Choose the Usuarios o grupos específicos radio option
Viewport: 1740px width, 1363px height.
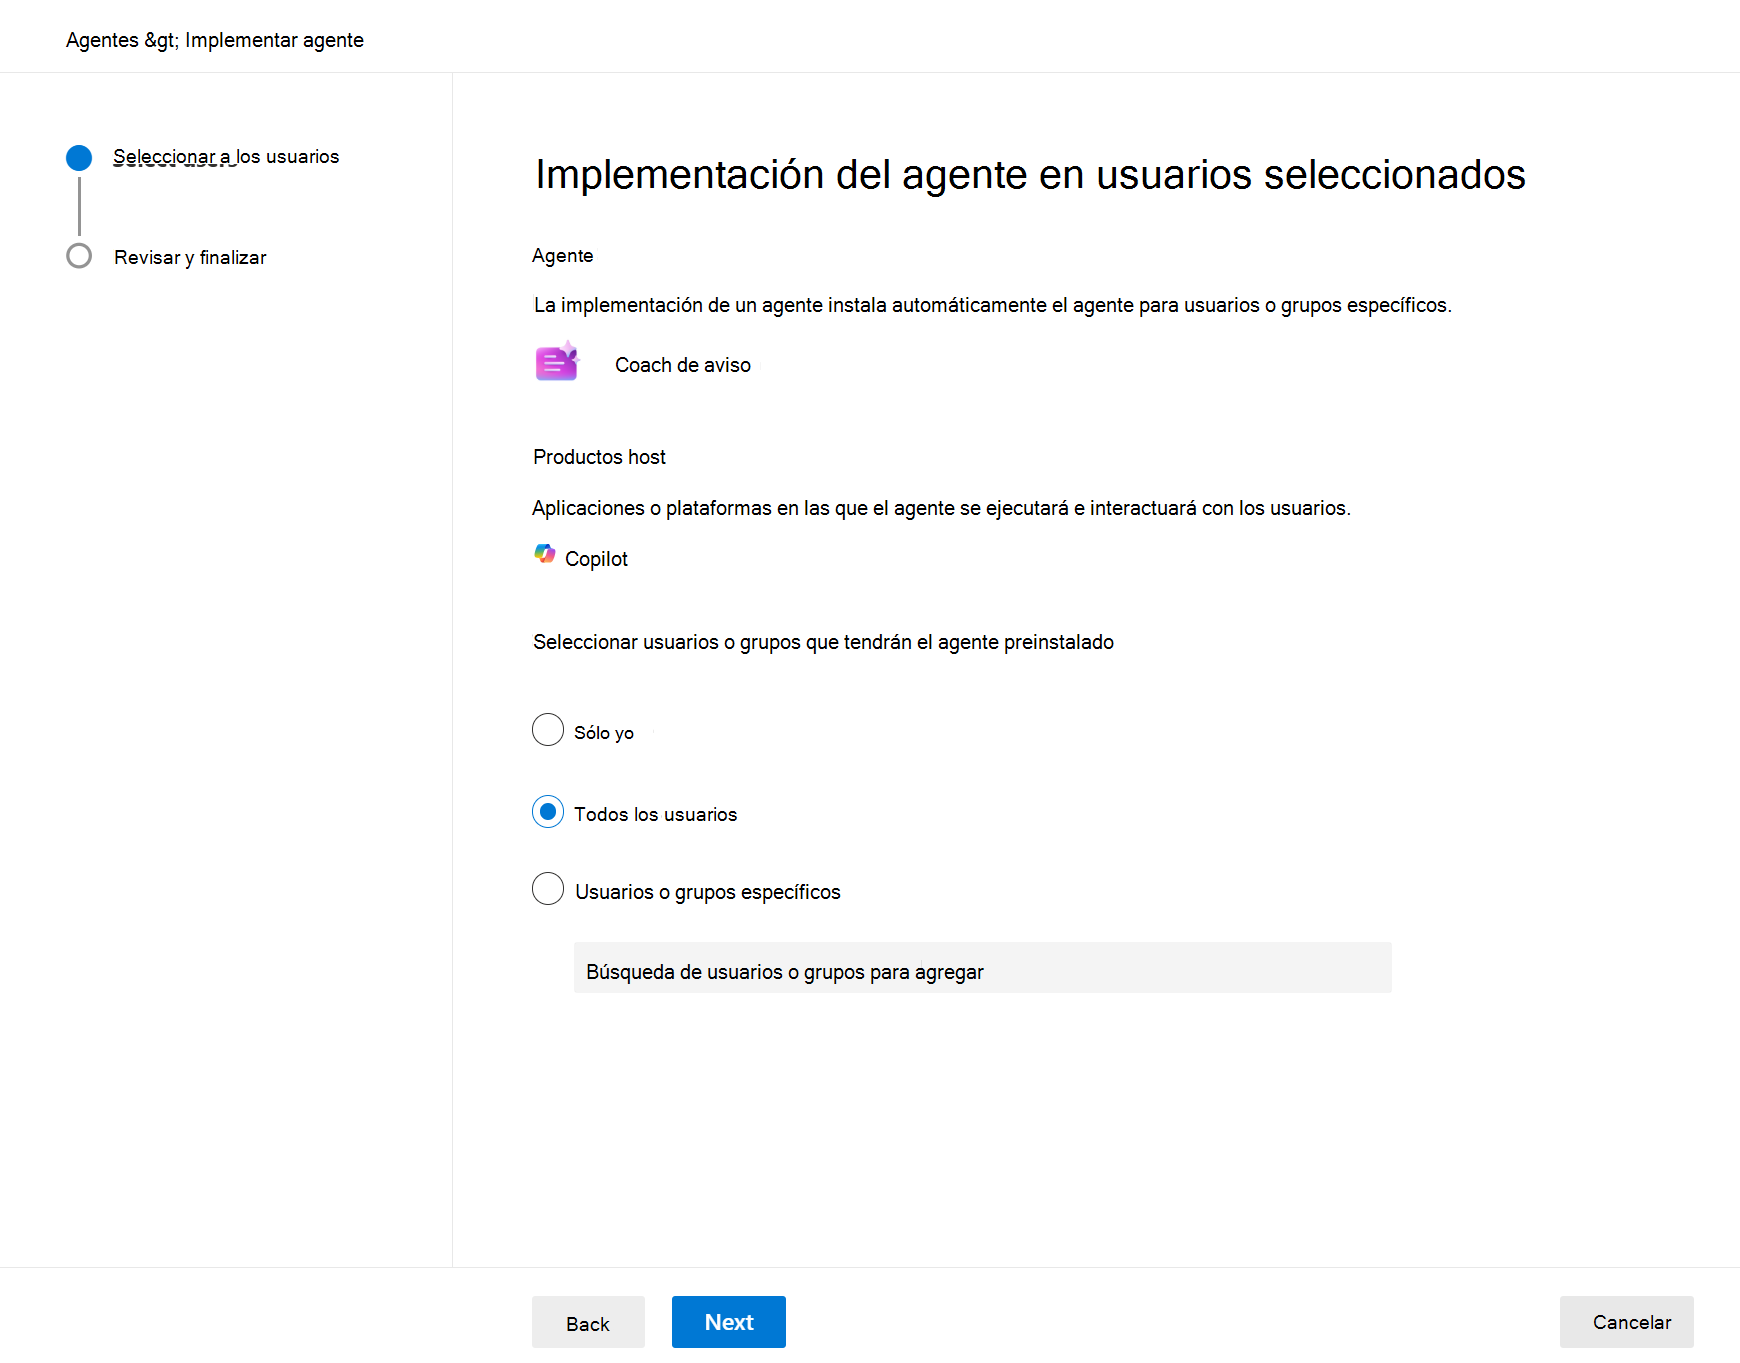[x=548, y=889]
